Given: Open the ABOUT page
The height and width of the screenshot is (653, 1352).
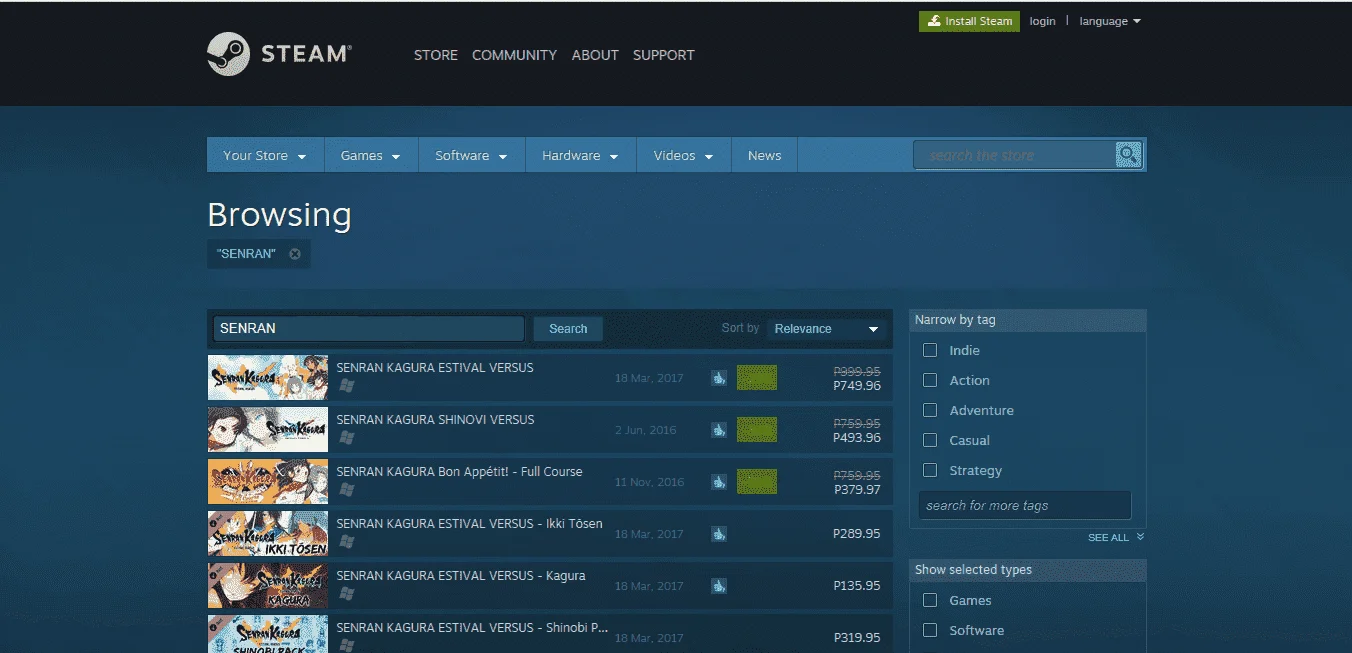Looking at the screenshot, I should [x=595, y=55].
